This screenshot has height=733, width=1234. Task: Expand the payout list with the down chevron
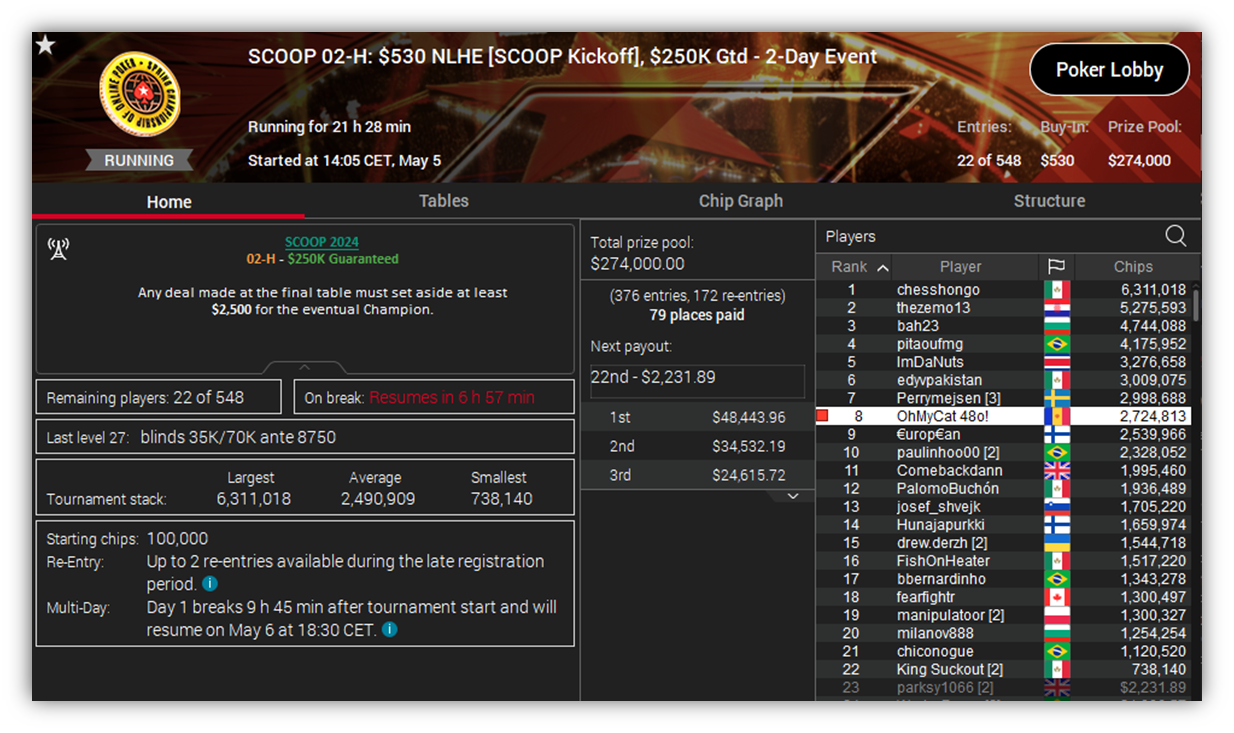793,495
